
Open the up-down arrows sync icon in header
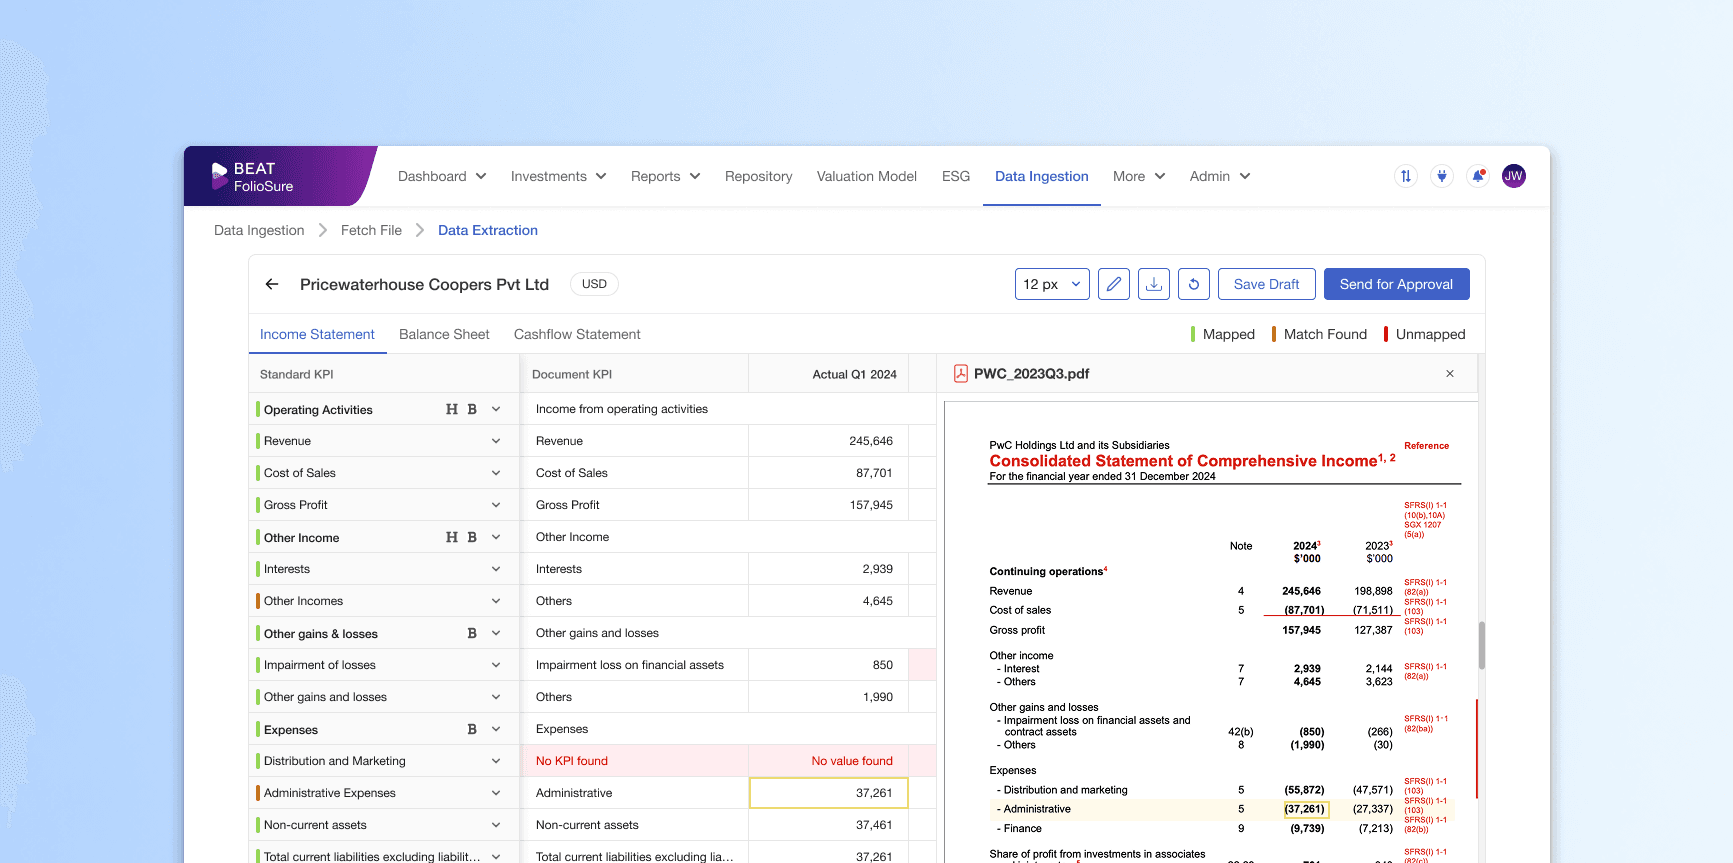click(1406, 176)
